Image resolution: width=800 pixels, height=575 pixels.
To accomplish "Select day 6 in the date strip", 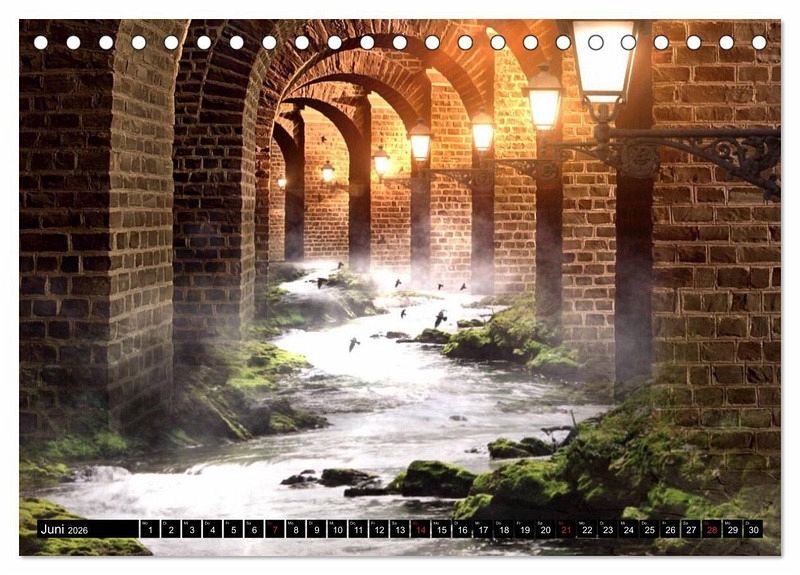I will (254, 529).
